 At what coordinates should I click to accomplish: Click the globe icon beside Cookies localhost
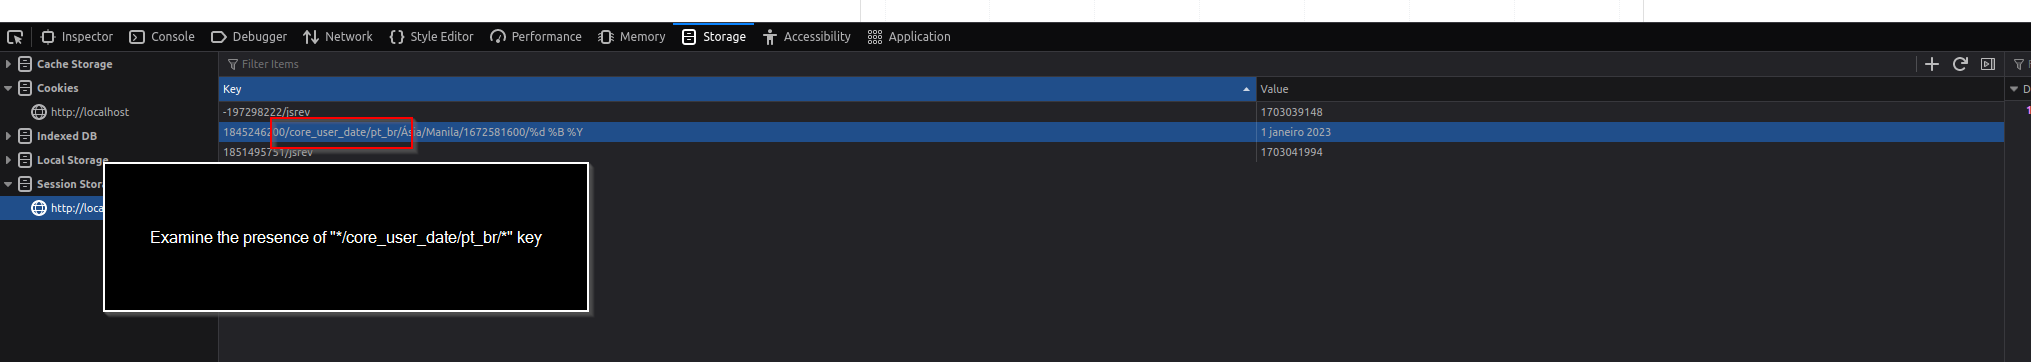39,112
